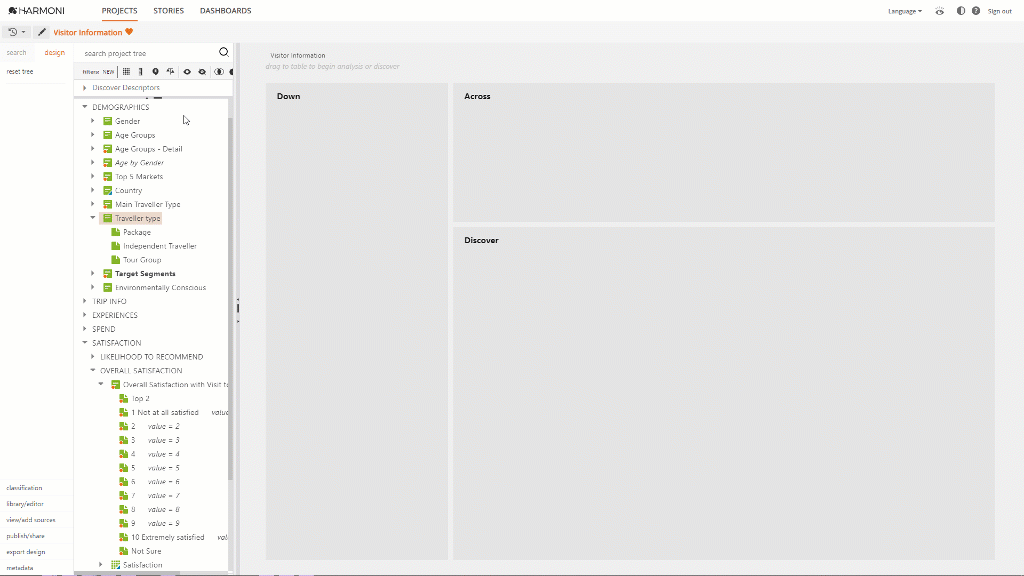Open the PROJECTS menu
Viewport: 1024px width, 576px height.
(120, 10)
